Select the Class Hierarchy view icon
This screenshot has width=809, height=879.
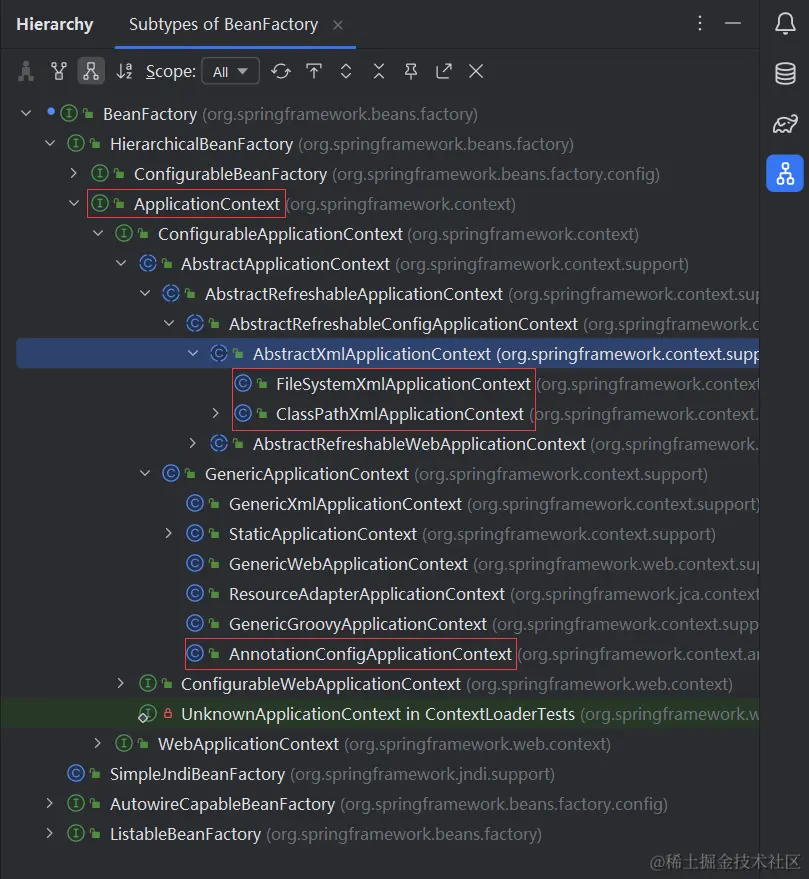pos(26,71)
